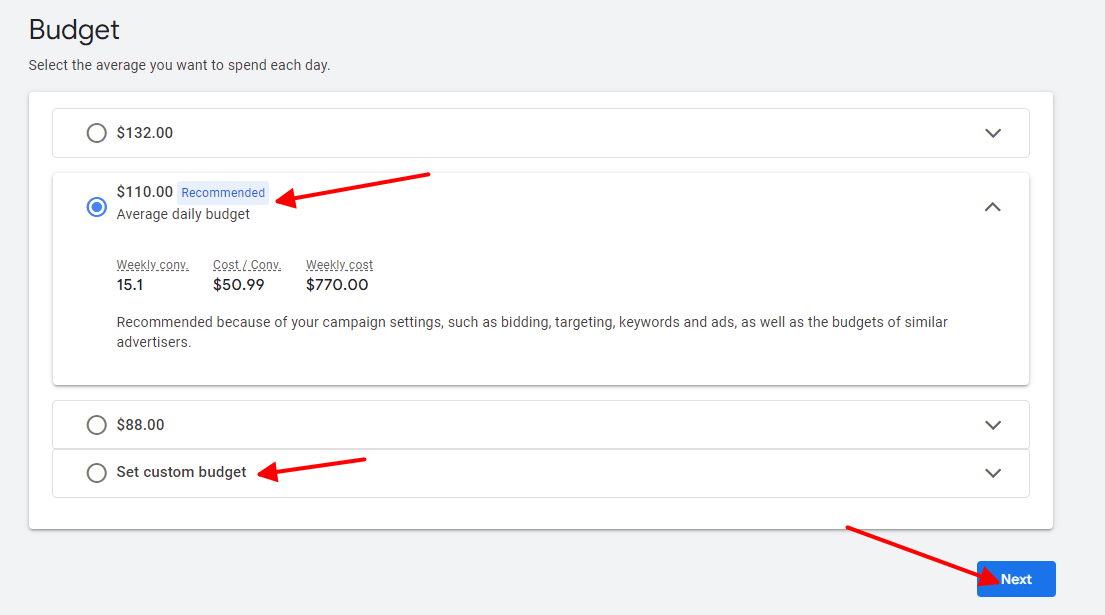Click the $770.00 weekly cost value
The width and height of the screenshot is (1105, 615).
(337, 284)
